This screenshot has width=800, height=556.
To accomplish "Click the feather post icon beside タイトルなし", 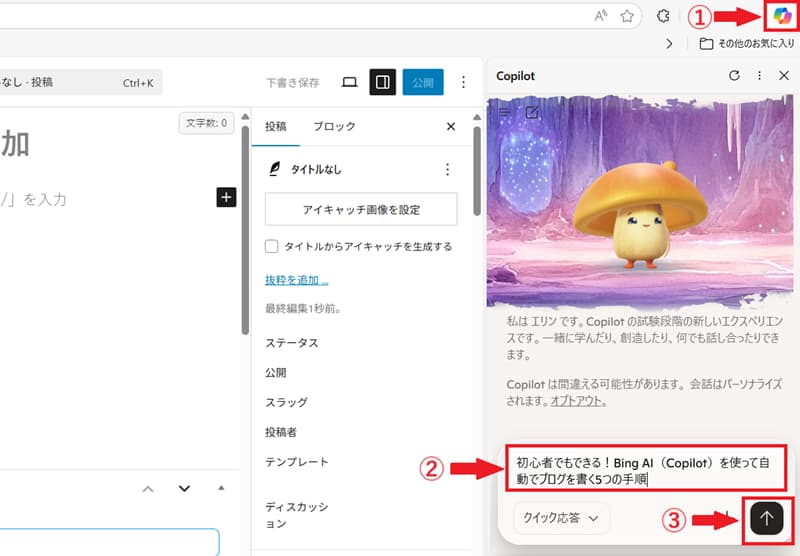I will 274,169.
